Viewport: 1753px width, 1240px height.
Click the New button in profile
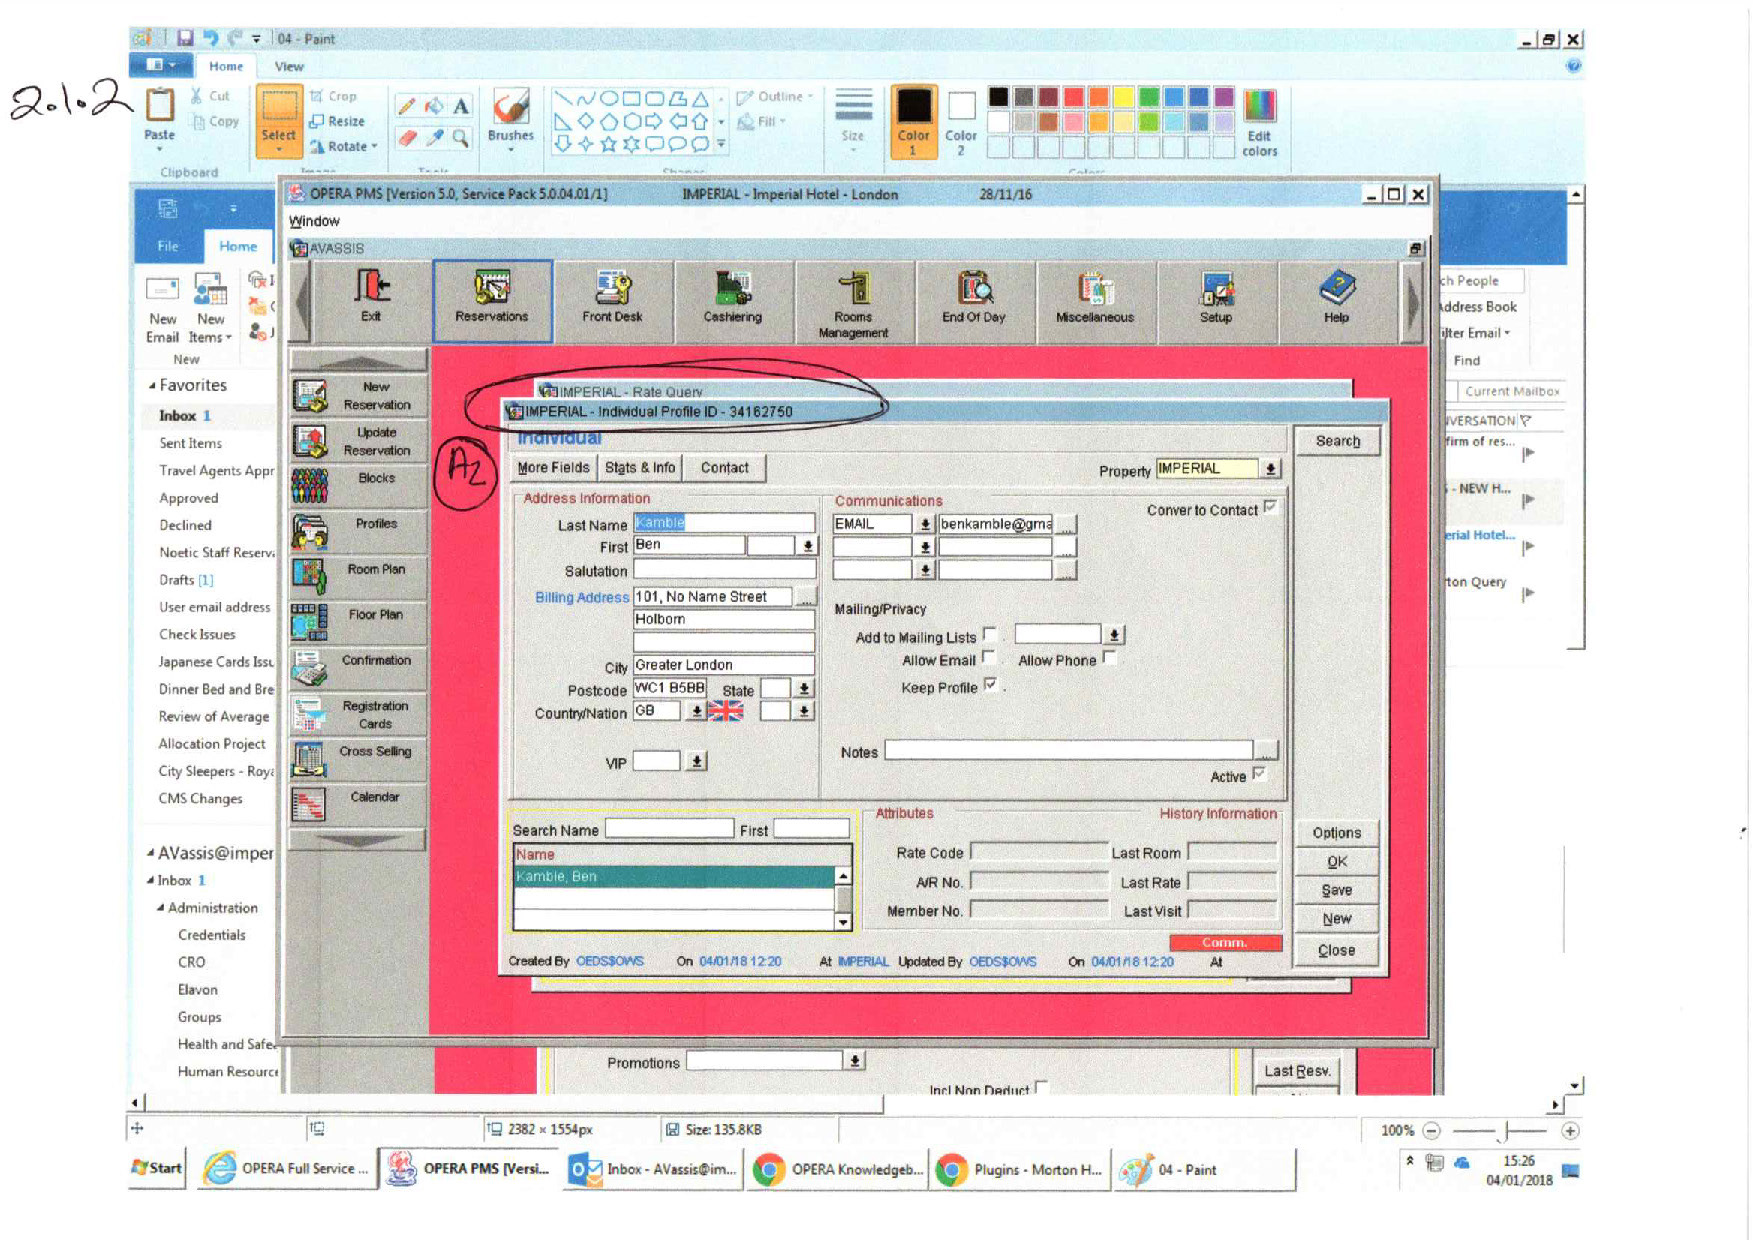[x=1336, y=919]
